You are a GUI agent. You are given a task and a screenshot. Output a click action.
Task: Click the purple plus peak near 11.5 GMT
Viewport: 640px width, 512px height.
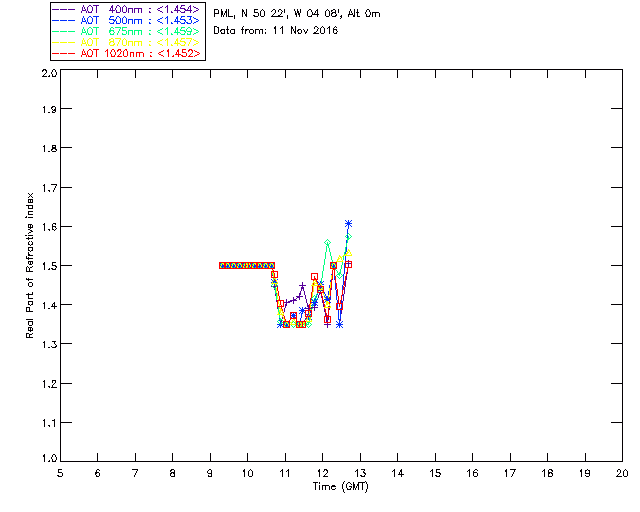pyautogui.click(x=302, y=285)
